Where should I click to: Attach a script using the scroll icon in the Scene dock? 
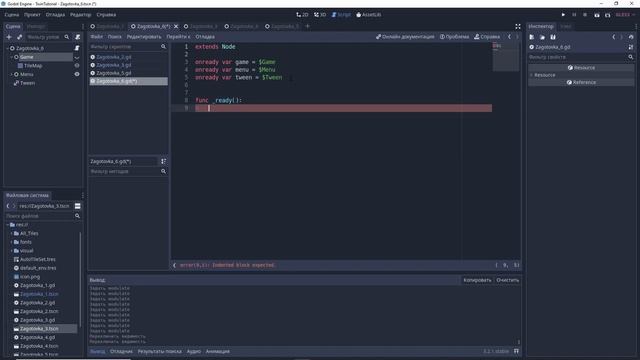point(78,37)
